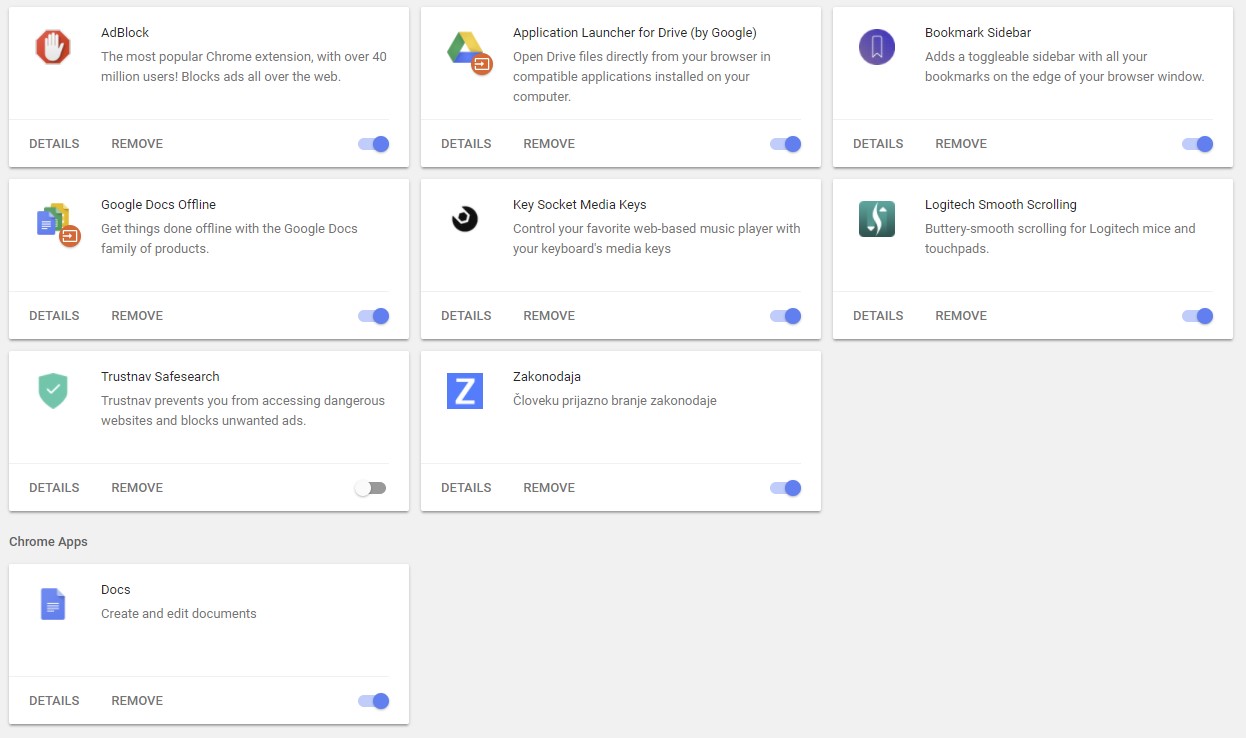View Details for Trustnav Safesearch
This screenshot has width=1246, height=738.
[54, 488]
